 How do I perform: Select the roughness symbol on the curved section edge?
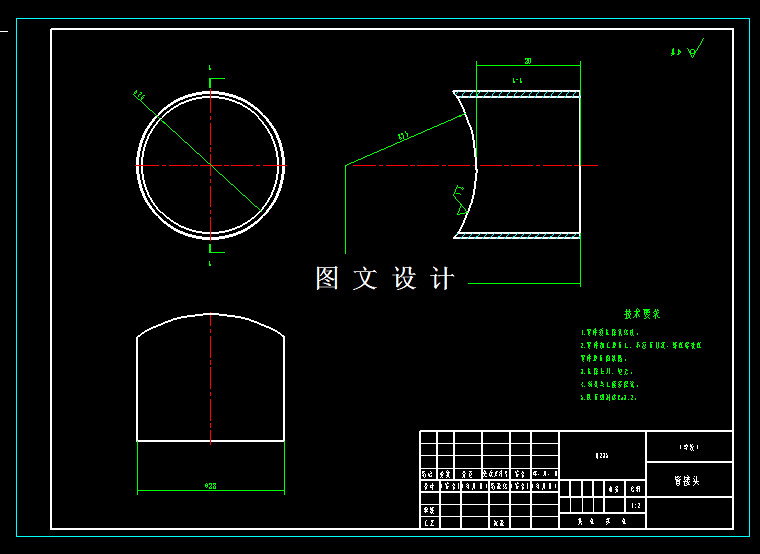[460, 200]
